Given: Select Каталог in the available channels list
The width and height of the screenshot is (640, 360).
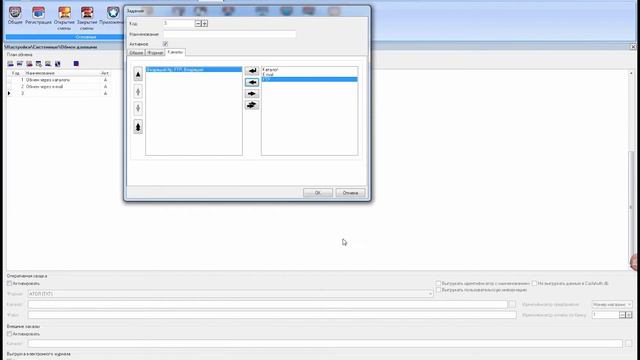Looking at the screenshot, I should [309, 70].
